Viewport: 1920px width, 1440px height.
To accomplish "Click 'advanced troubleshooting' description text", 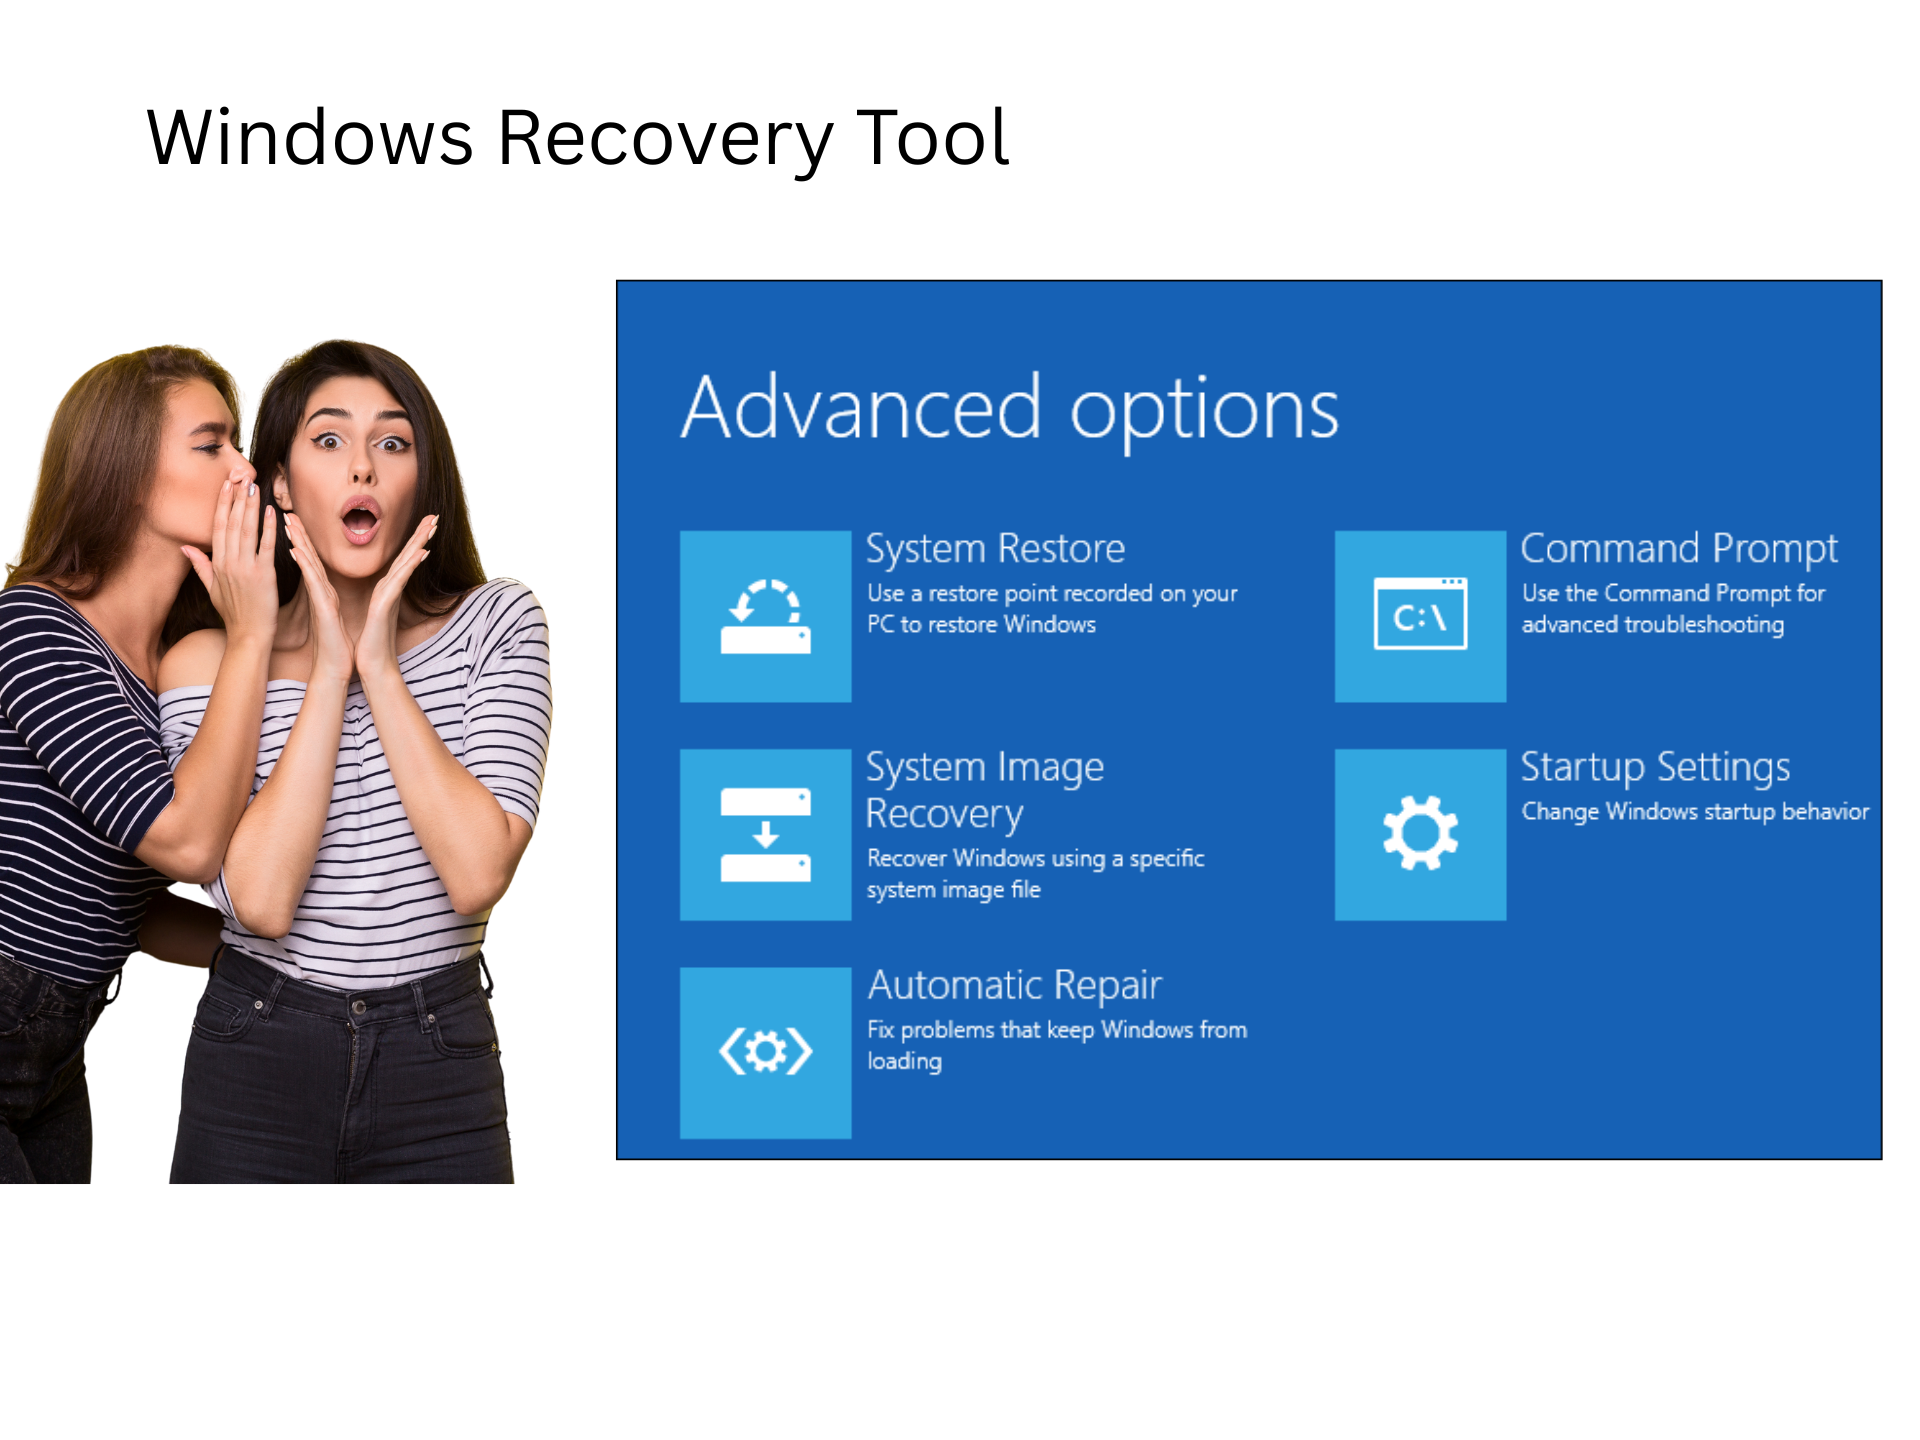I will click(1653, 625).
